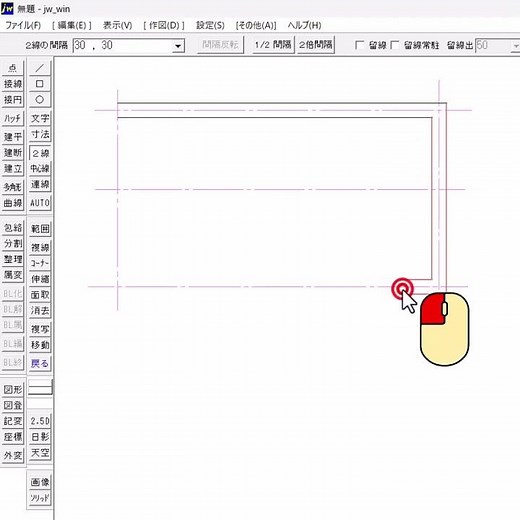Select the ハッチ hatch tool
Viewport: 520px width, 520px height.
[x=13, y=118]
